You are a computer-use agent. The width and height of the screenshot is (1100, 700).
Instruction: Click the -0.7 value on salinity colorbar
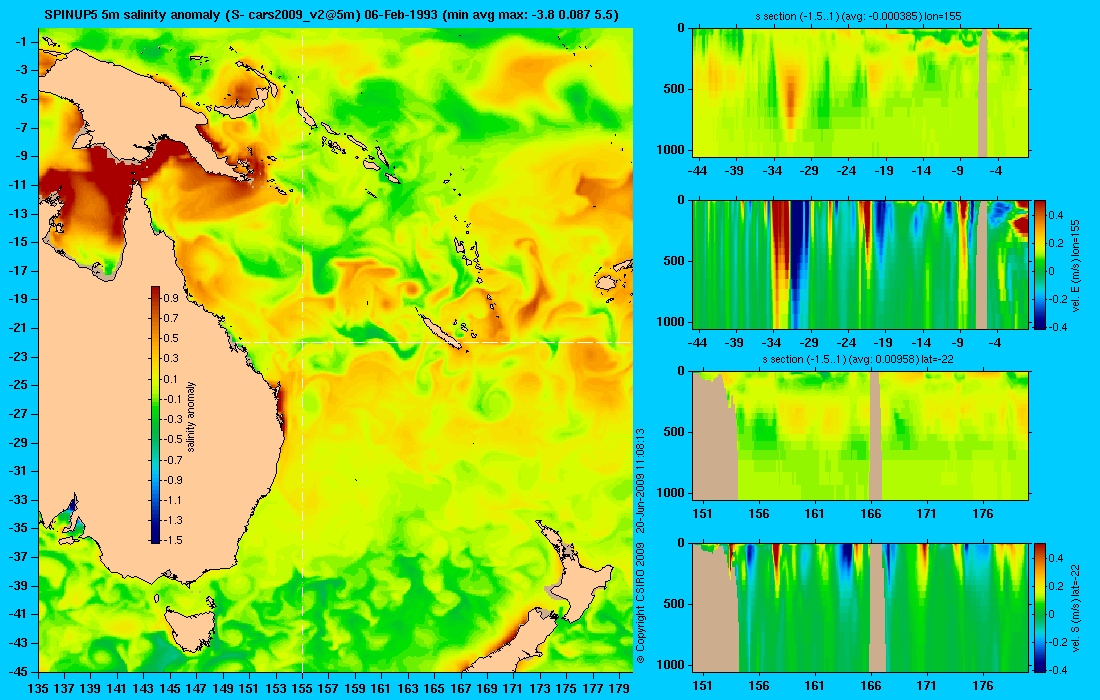point(173,459)
